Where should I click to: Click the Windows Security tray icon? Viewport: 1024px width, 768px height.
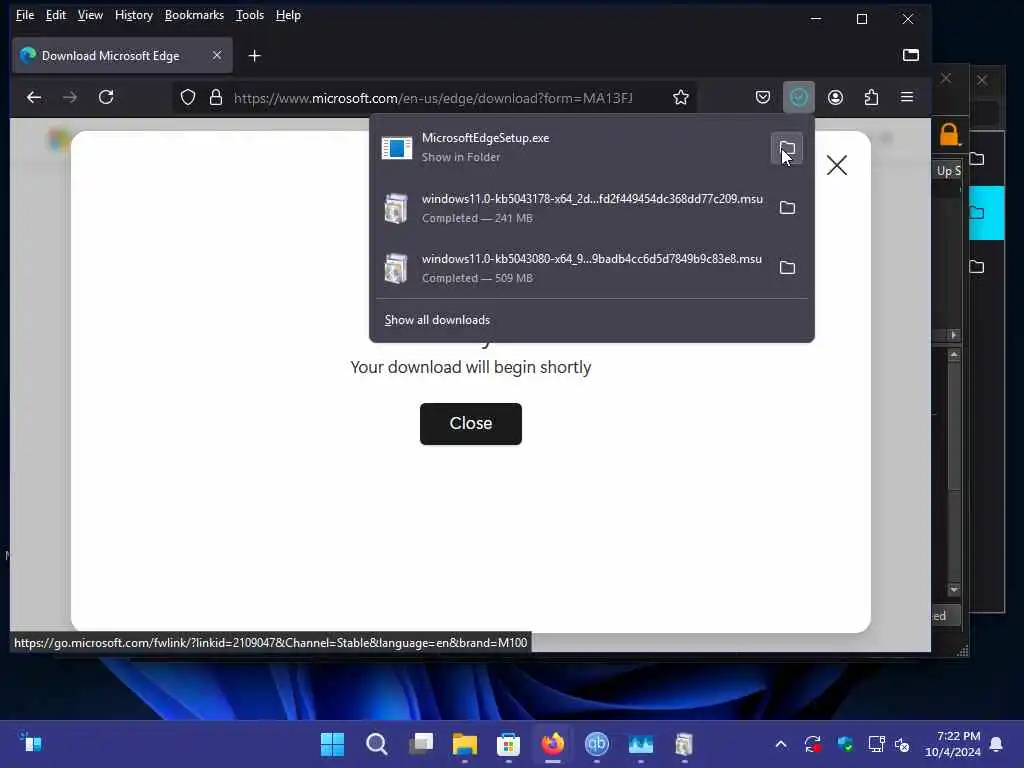coord(845,744)
